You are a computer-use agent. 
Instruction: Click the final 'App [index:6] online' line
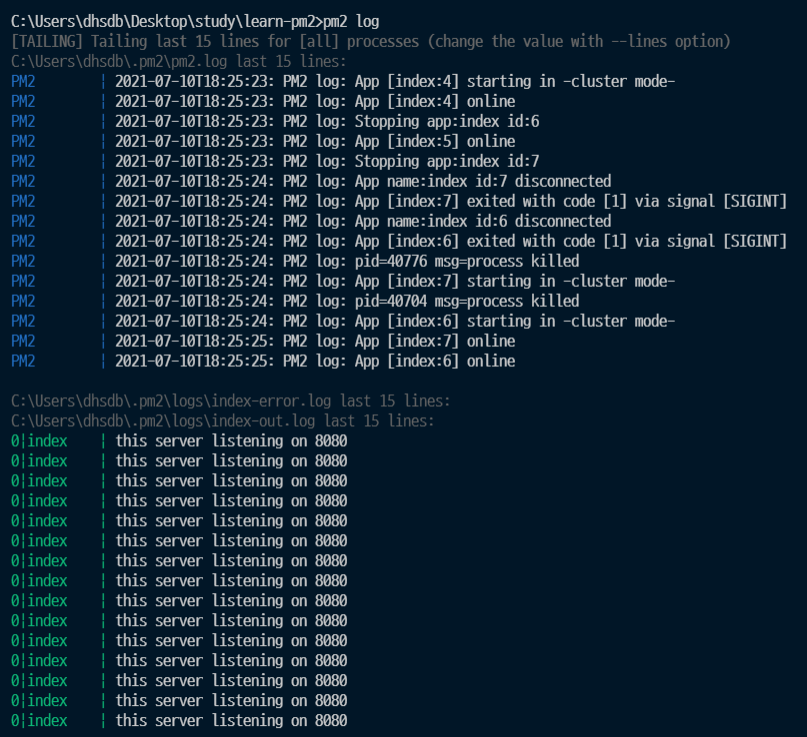(263, 361)
